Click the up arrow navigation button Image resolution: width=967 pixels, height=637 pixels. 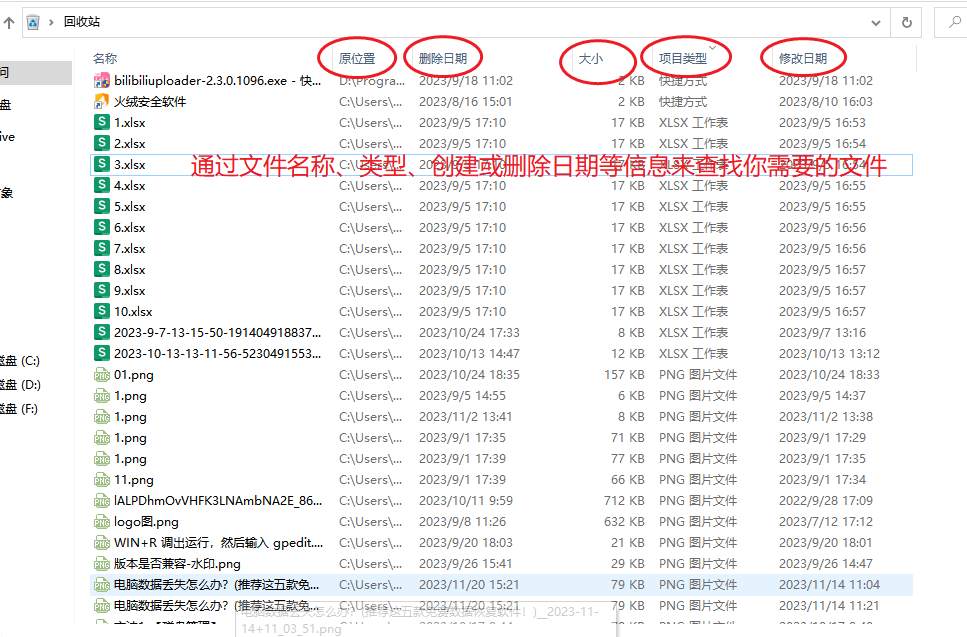(x=8, y=22)
